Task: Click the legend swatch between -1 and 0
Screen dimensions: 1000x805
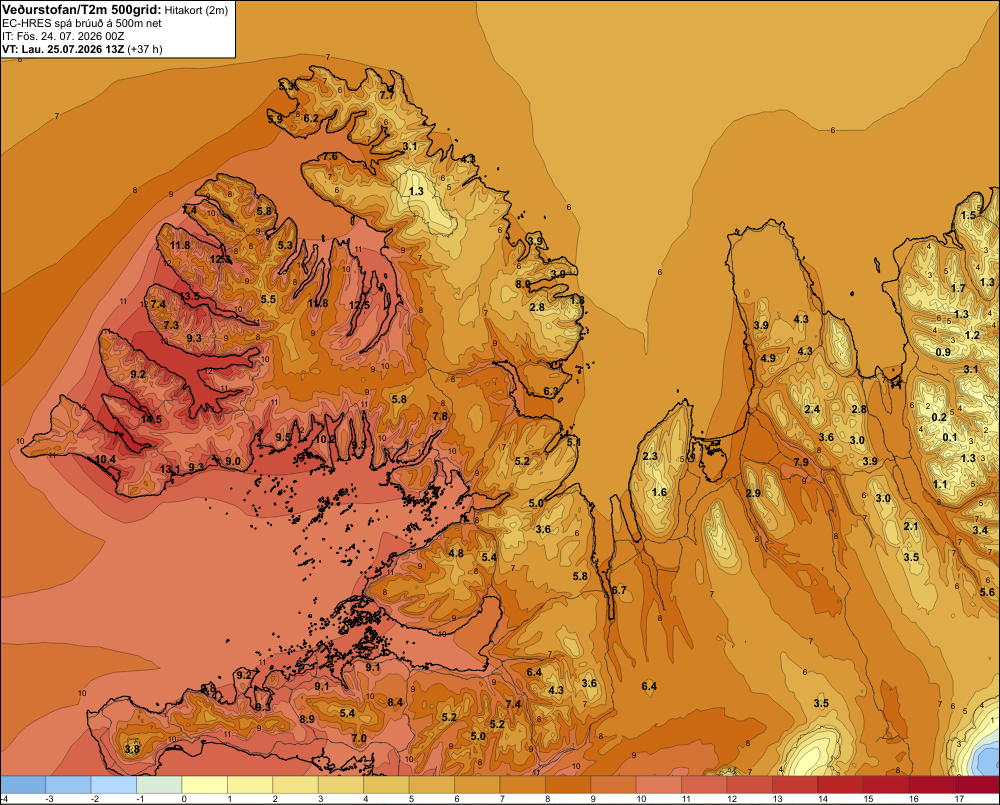Action: (x=159, y=784)
